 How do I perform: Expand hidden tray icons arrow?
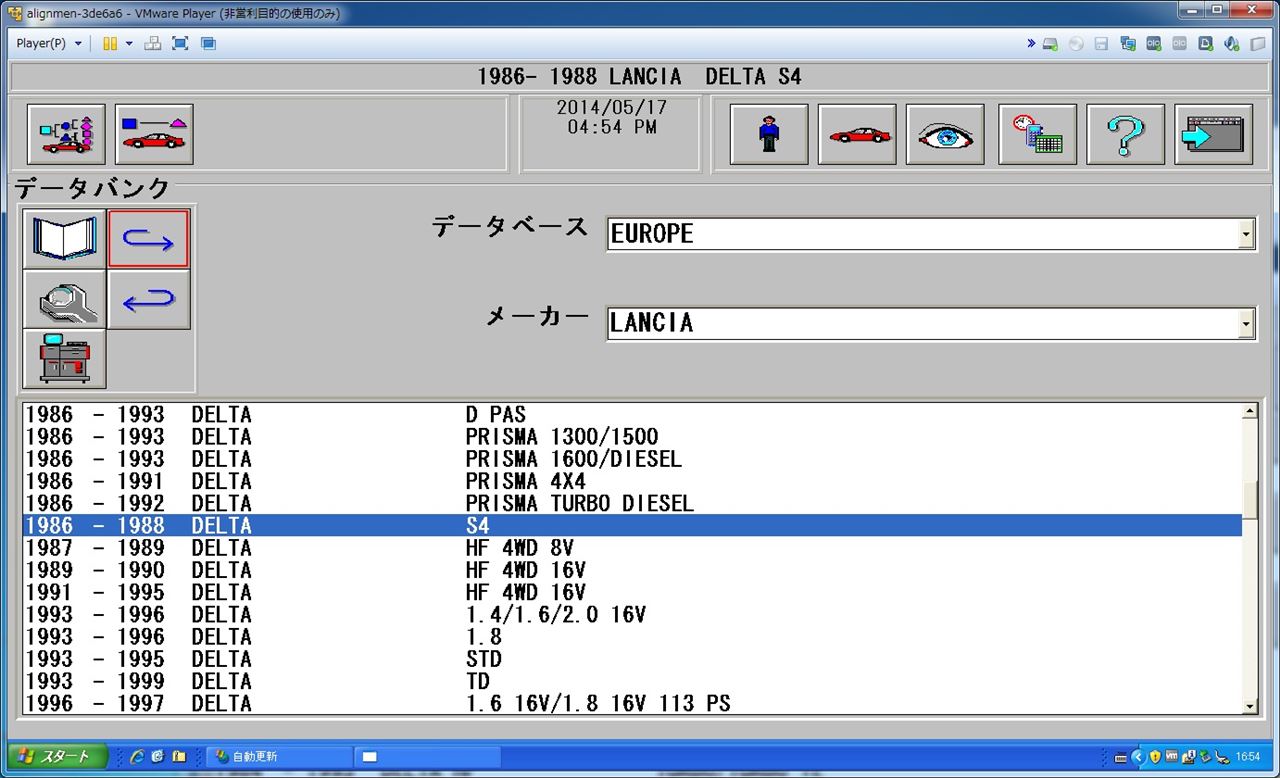tap(1138, 757)
